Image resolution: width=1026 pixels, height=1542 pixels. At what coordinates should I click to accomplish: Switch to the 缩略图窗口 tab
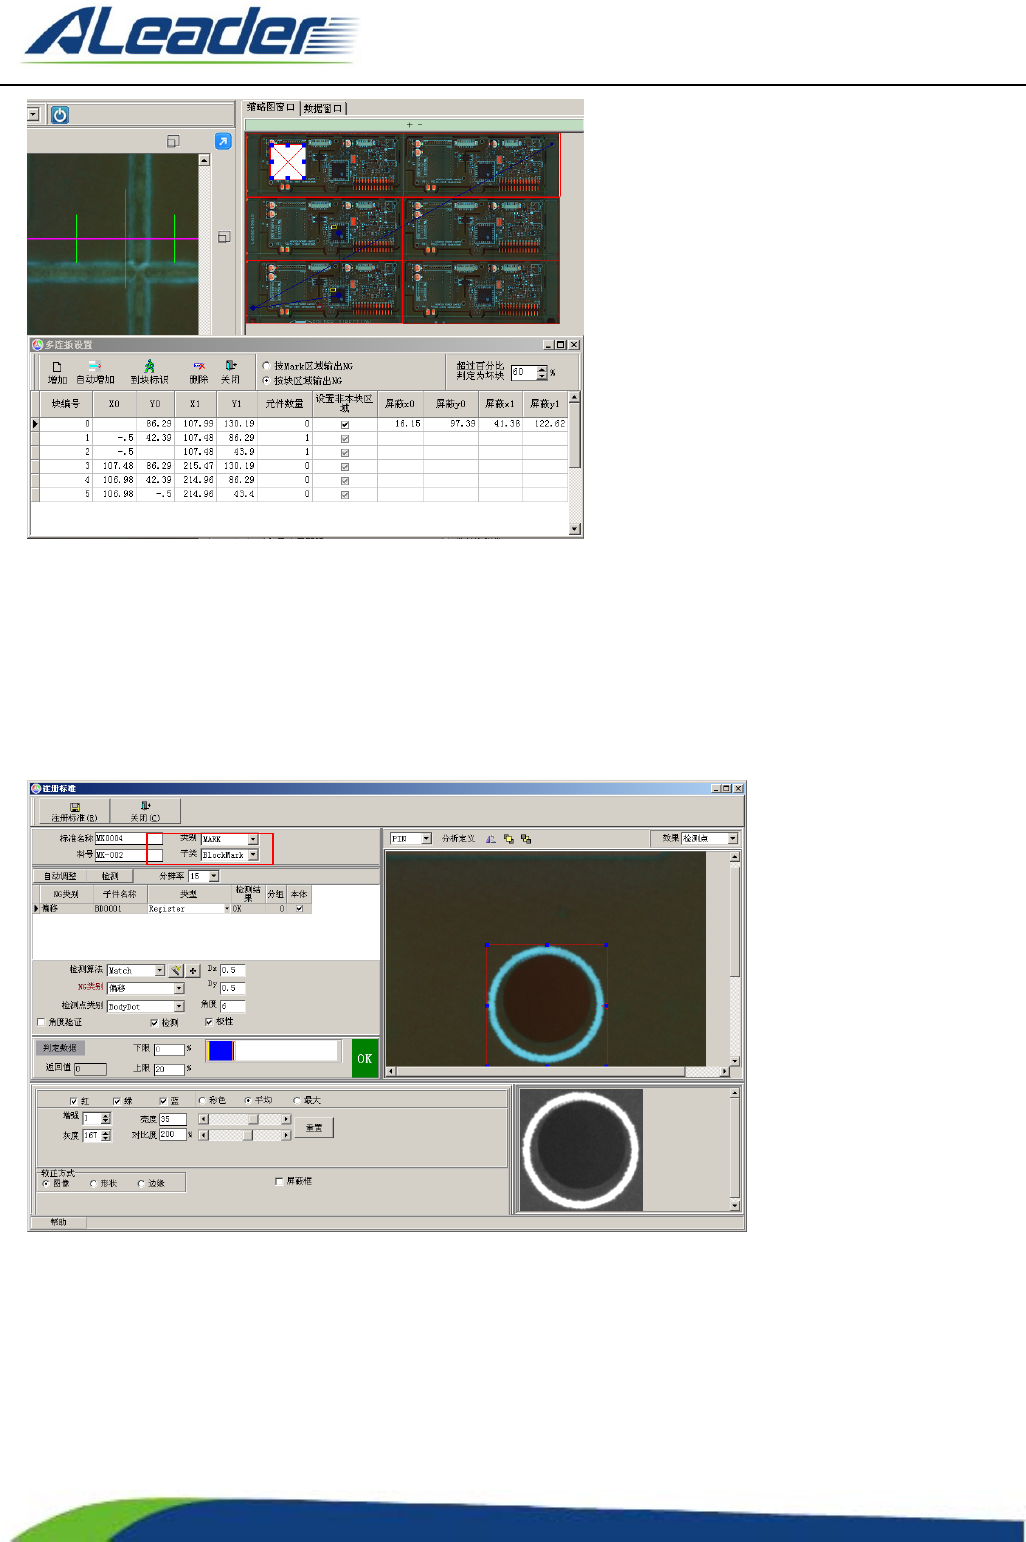tap(271, 108)
